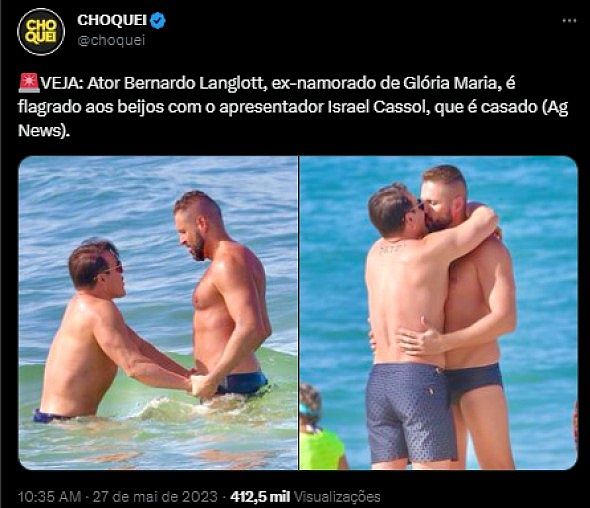Open the CHOQUEI profile avatar
590x508 pixels.
click(41, 32)
